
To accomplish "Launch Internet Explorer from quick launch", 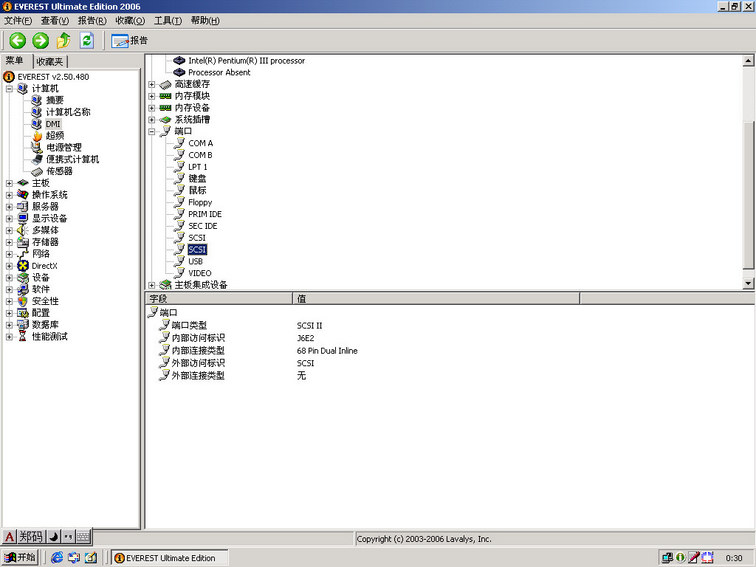I will click(56, 557).
